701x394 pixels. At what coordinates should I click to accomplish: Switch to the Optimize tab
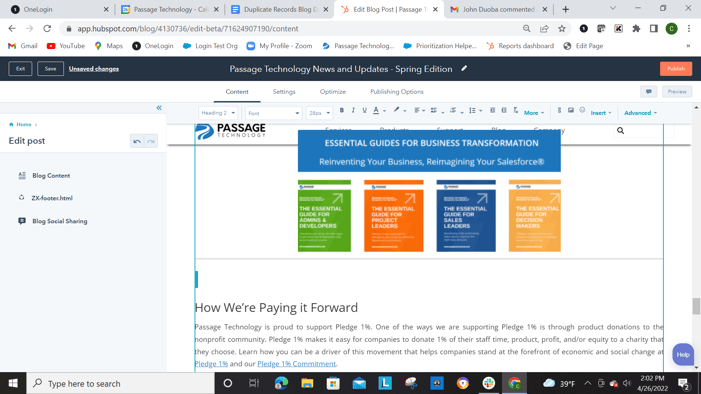tap(333, 92)
